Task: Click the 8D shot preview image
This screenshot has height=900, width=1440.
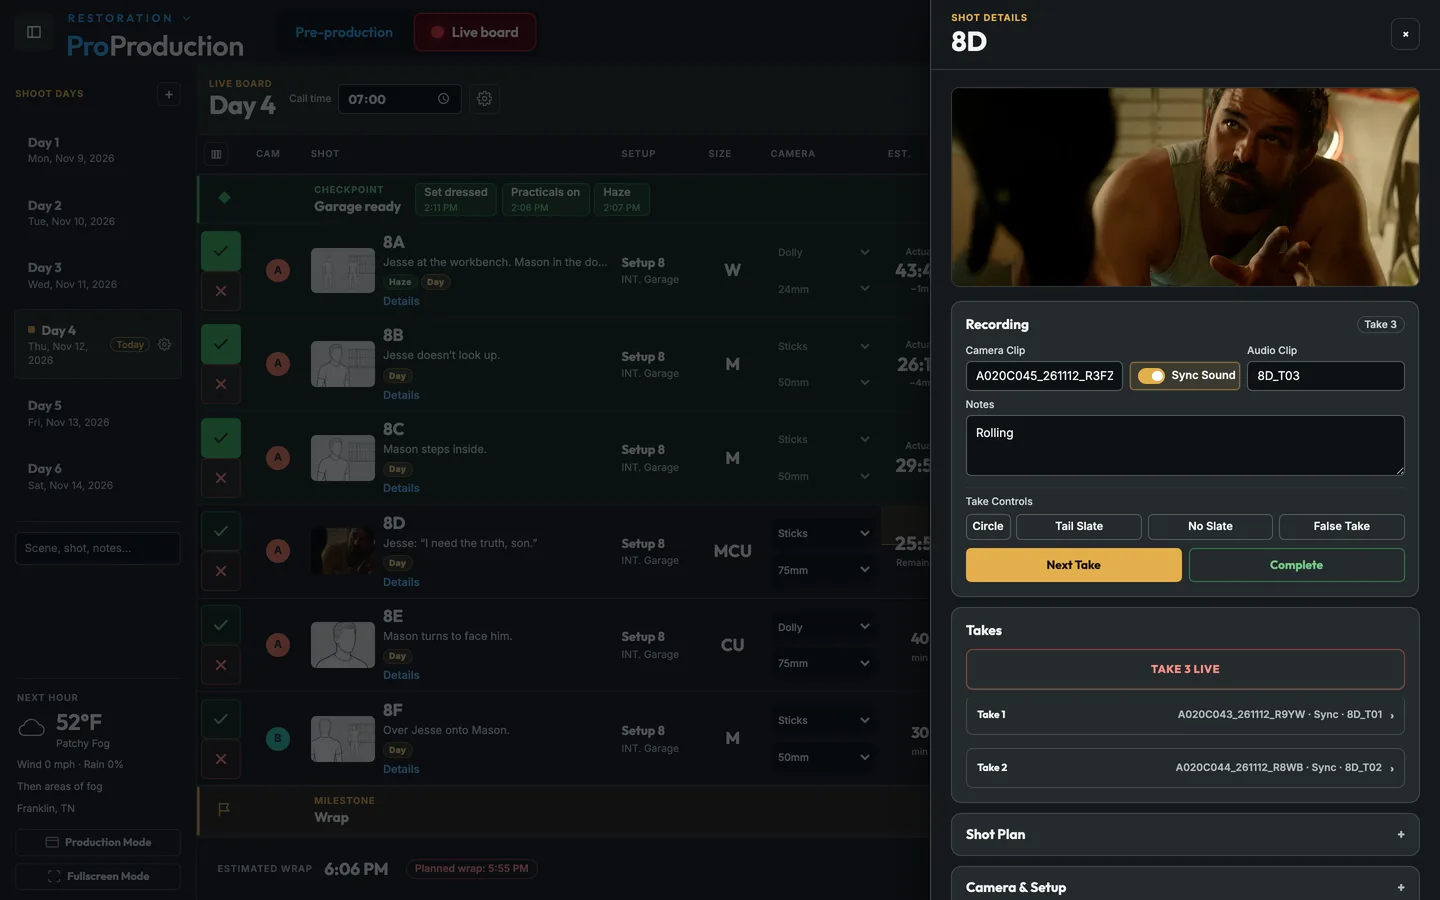Action: pos(1185,187)
